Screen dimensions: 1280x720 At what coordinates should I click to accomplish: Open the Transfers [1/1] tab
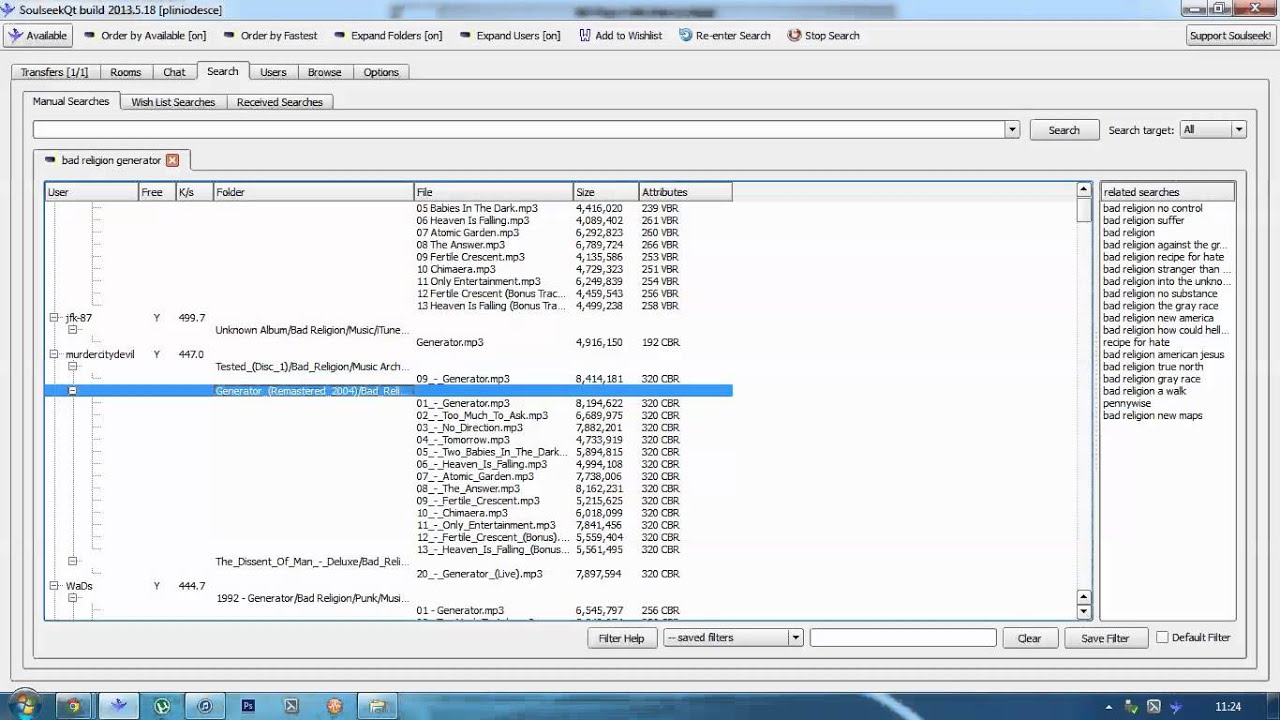(54, 72)
